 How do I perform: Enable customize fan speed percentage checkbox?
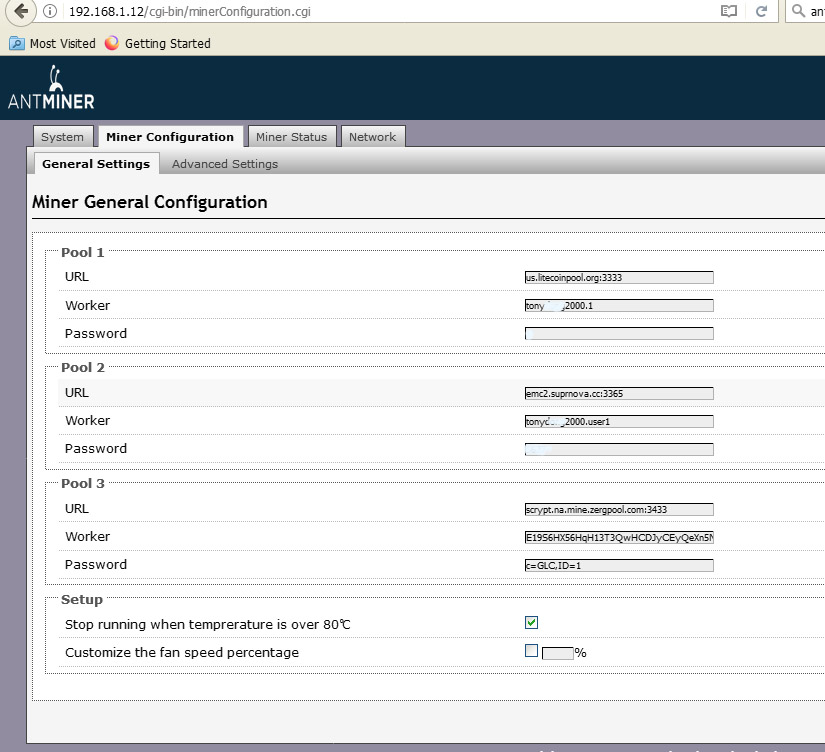(532, 651)
